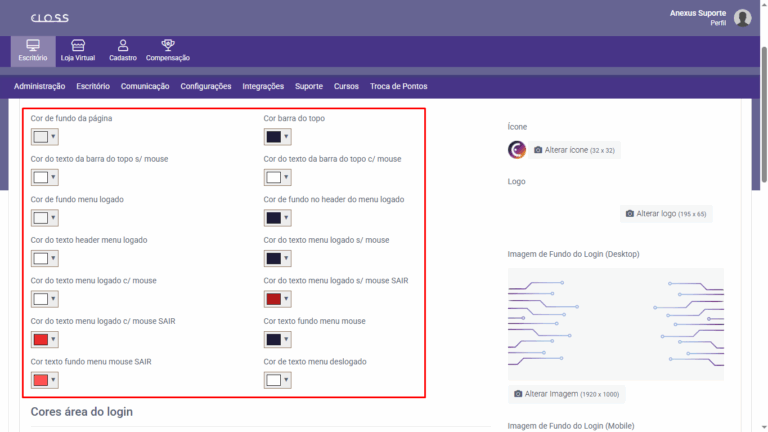
Task: Open the Administração menu
Action: click(40, 87)
